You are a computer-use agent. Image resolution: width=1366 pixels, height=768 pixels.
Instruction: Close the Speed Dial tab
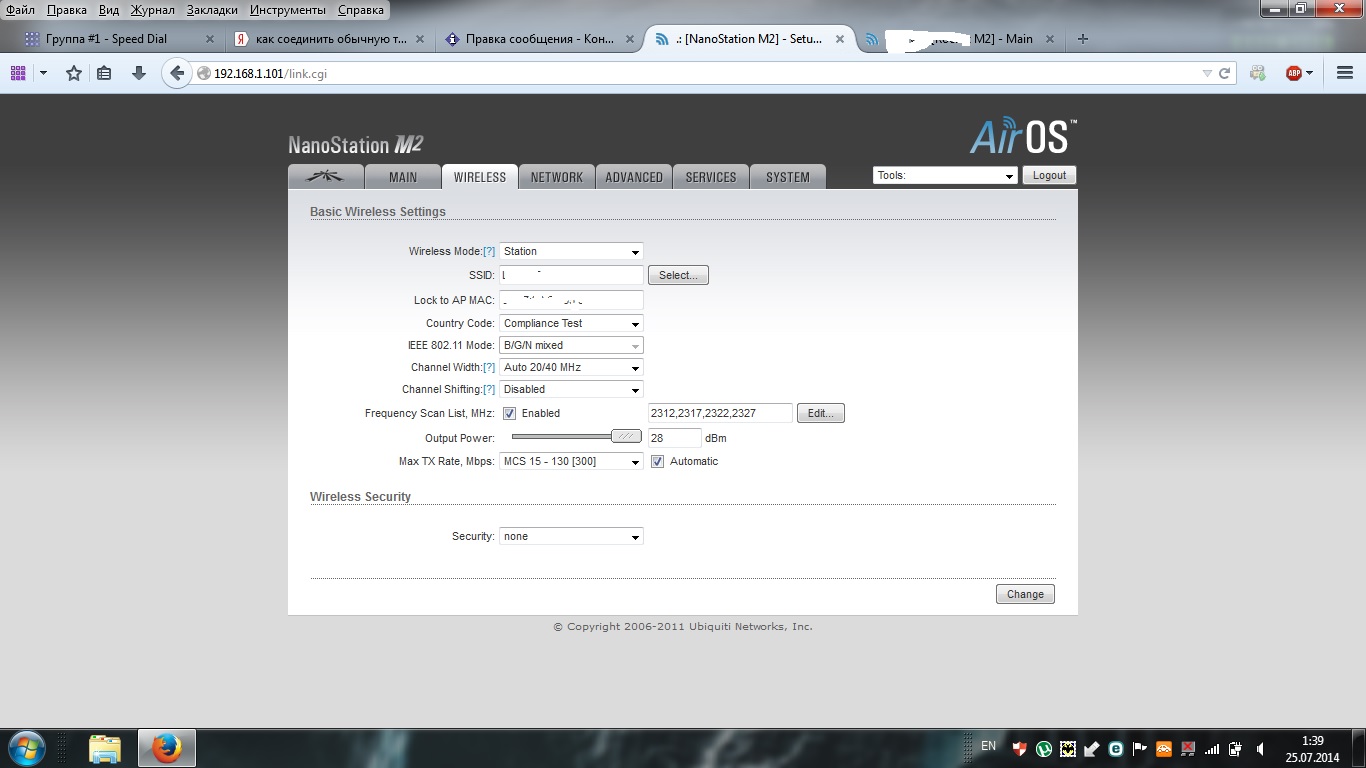210,39
